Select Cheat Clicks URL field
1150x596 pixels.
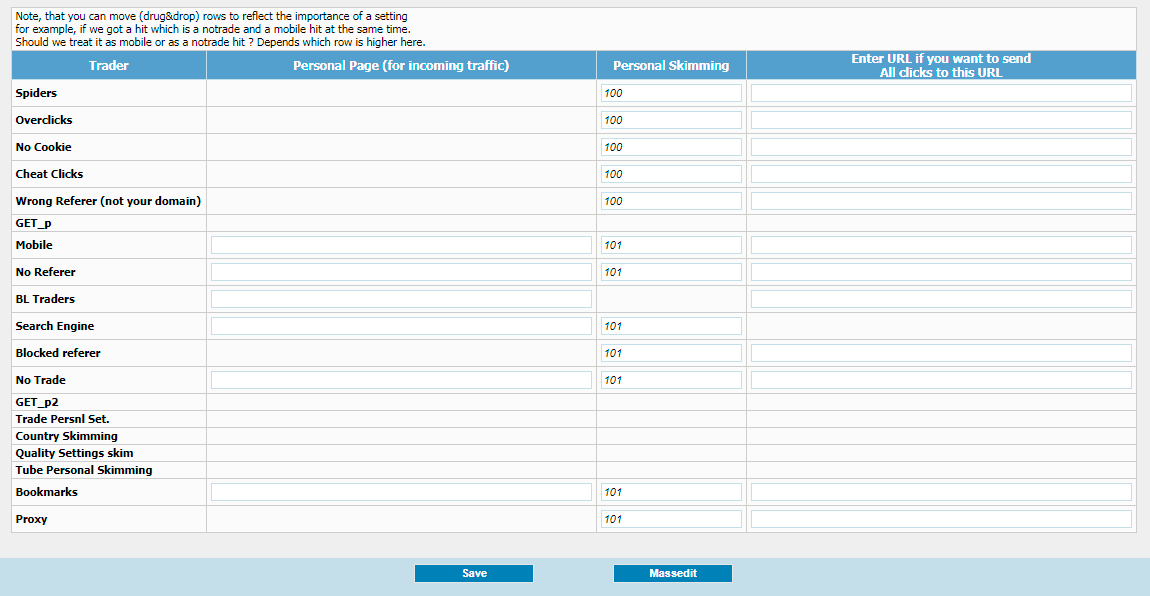(941, 174)
